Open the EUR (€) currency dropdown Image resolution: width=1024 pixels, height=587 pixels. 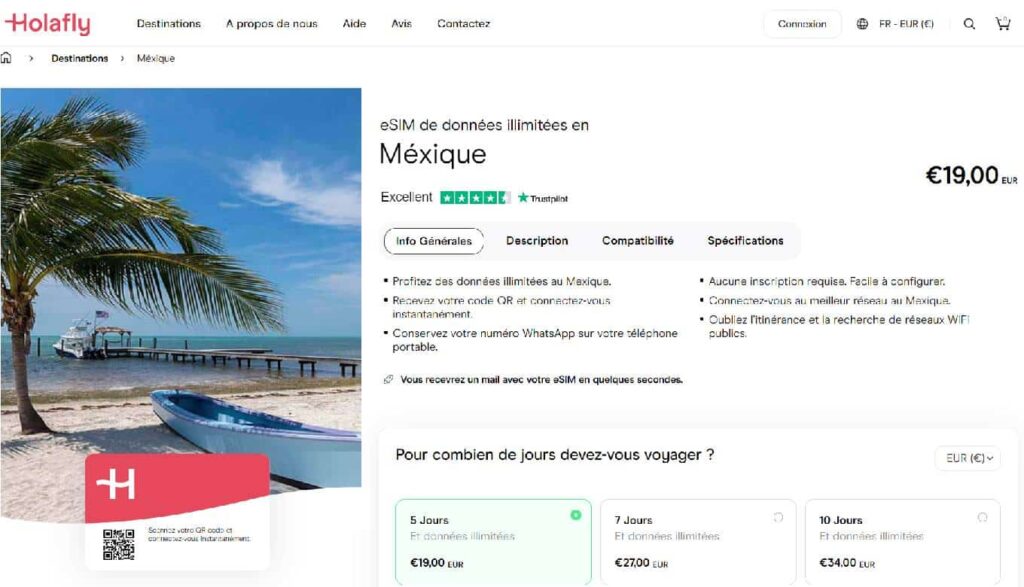pyautogui.click(x=966, y=458)
